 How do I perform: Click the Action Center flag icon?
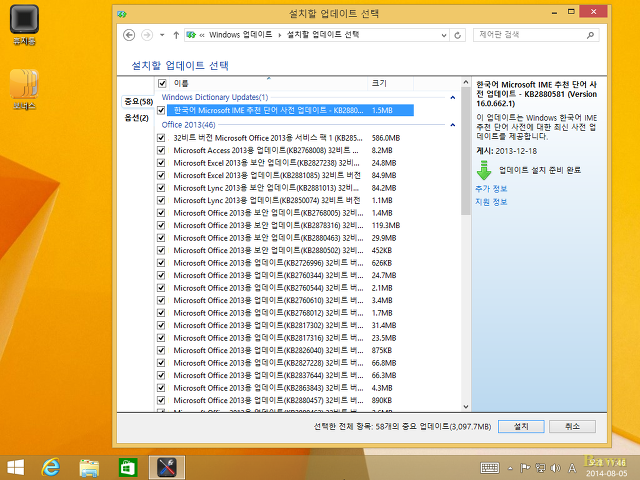tap(524, 468)
